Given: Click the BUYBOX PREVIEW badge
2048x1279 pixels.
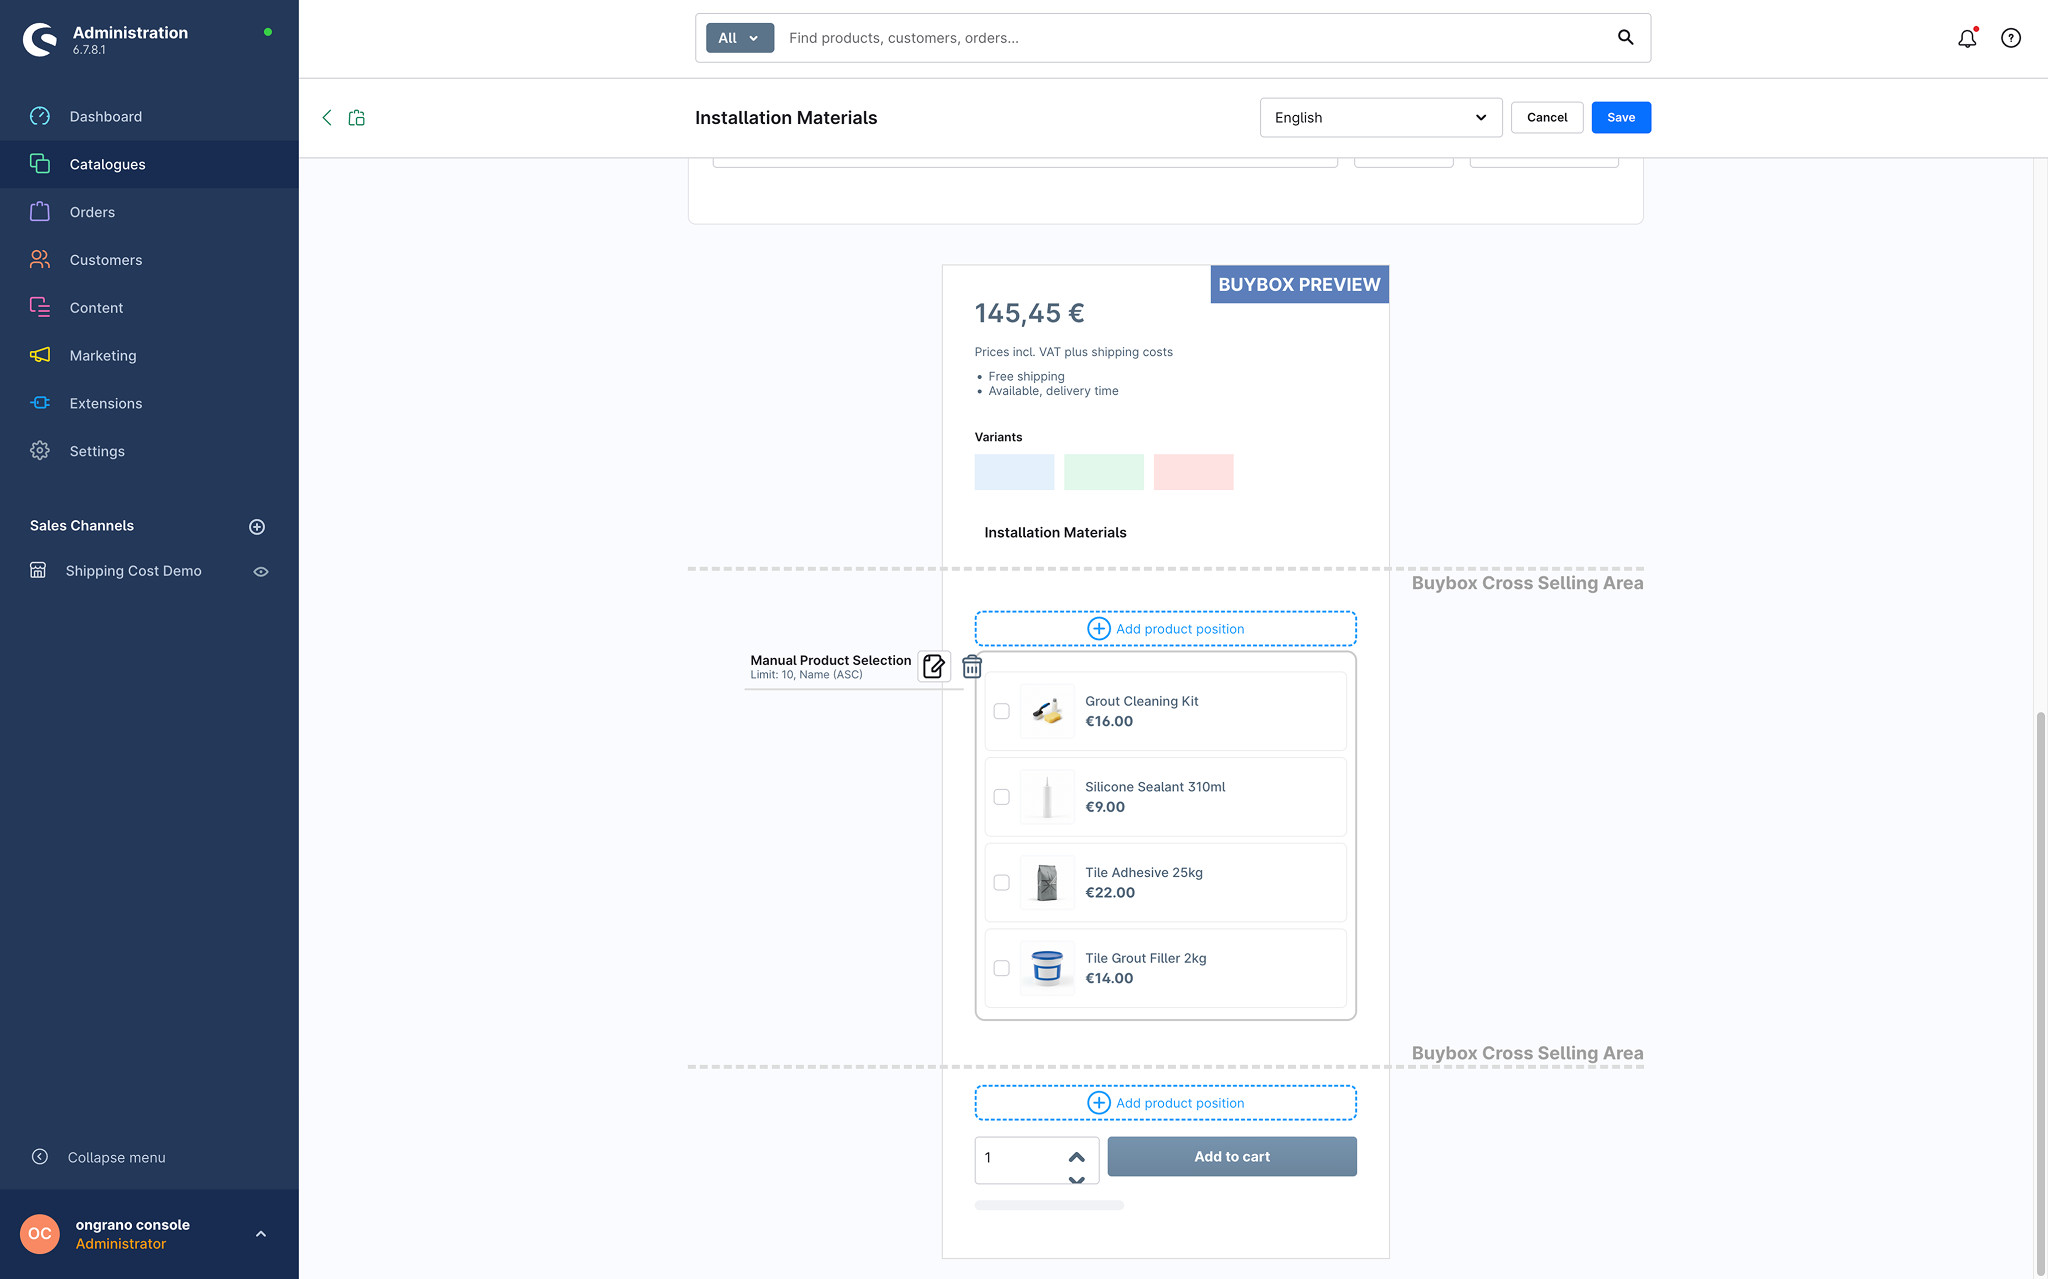Looking at the screenshot, I should point(1299,284).
